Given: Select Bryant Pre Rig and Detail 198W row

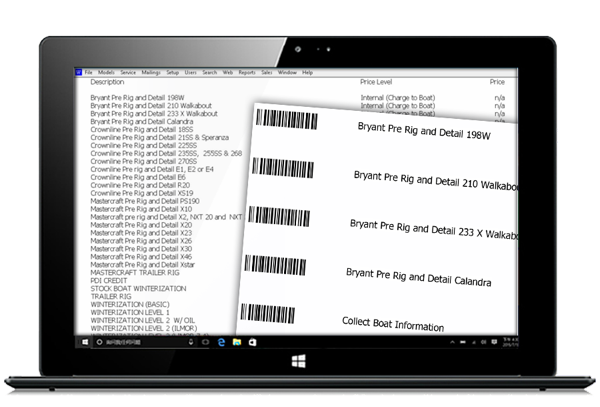Looking at the screenshot, I should pyautogui.click(x=137, y=98).
